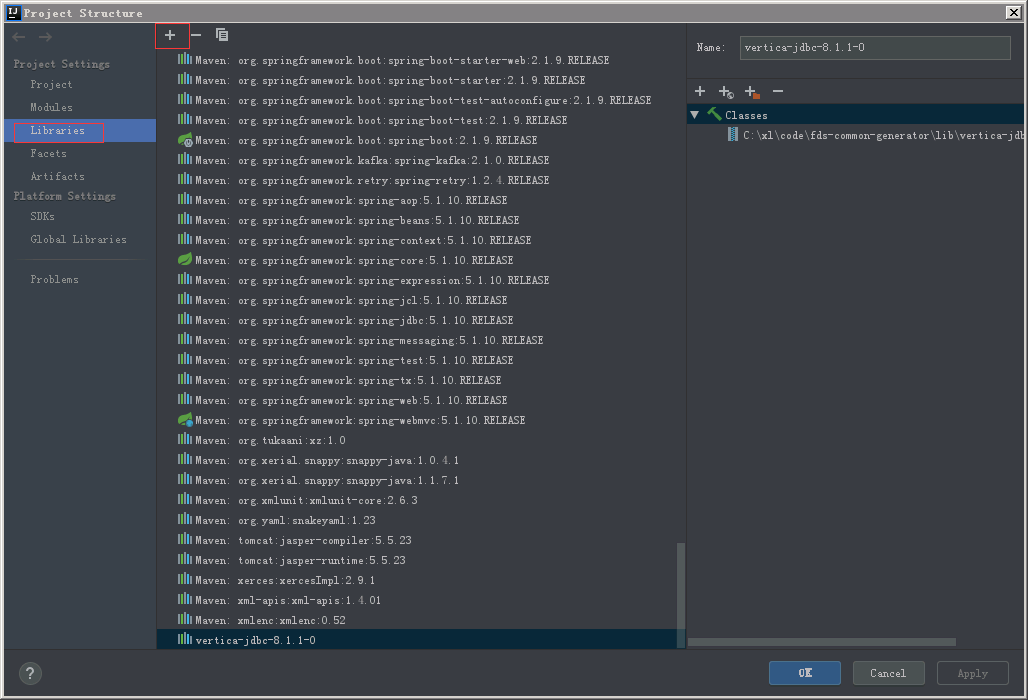The image size is (1028, 700).
Task: Click the jar file icon under Classes
Action: click(733, 135)
